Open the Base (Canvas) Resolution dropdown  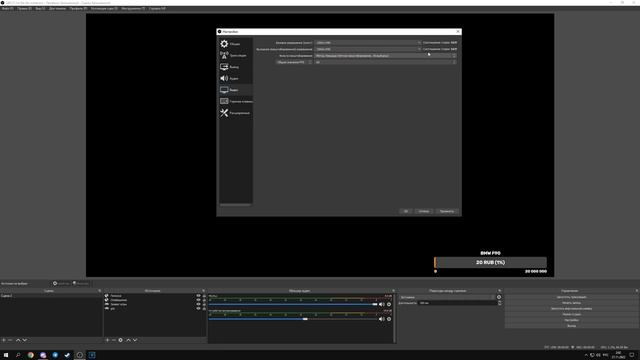coord(367,42)
